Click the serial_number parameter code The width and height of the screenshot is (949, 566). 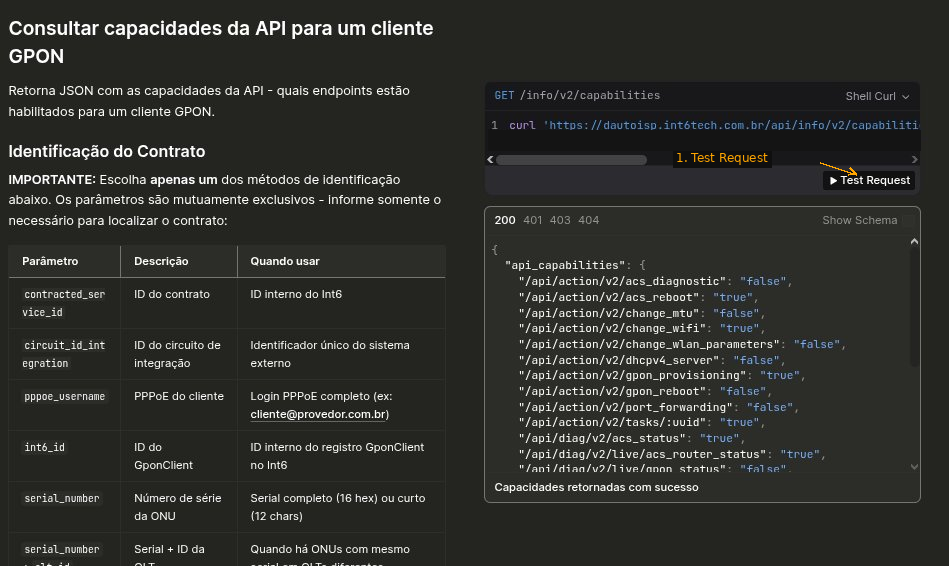[62, 498]
